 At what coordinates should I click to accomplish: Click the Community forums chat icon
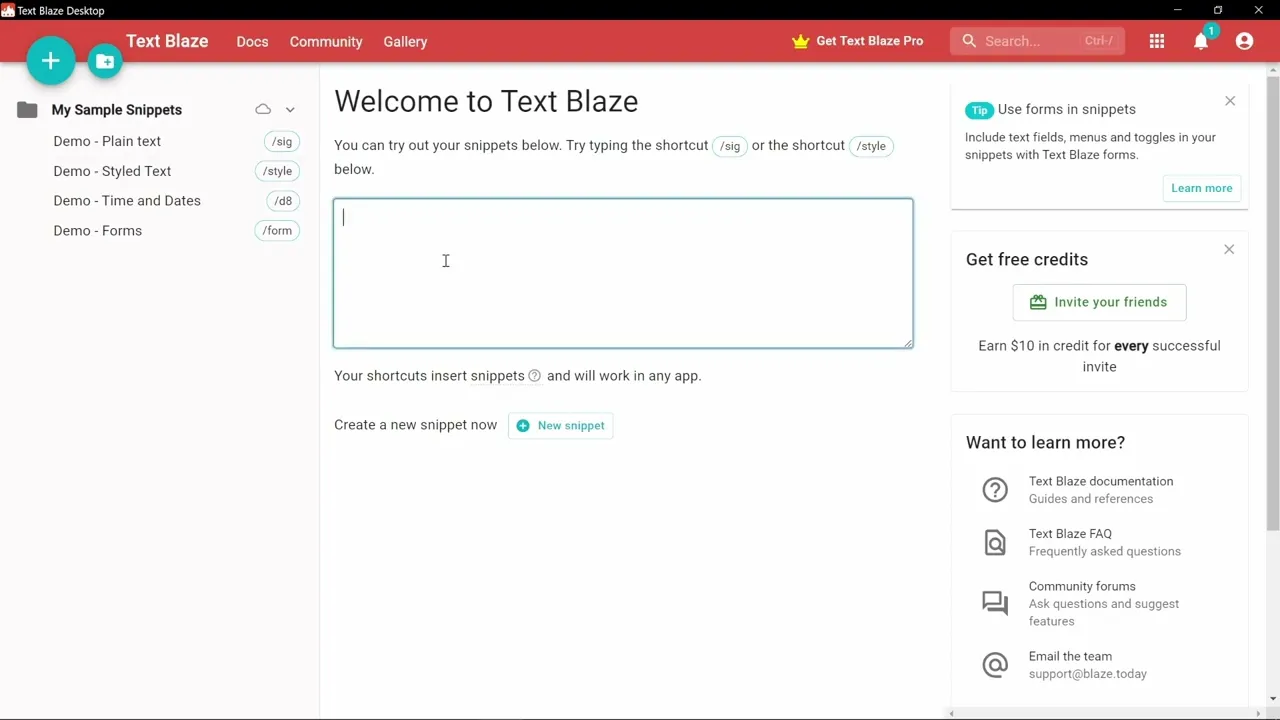995,603
